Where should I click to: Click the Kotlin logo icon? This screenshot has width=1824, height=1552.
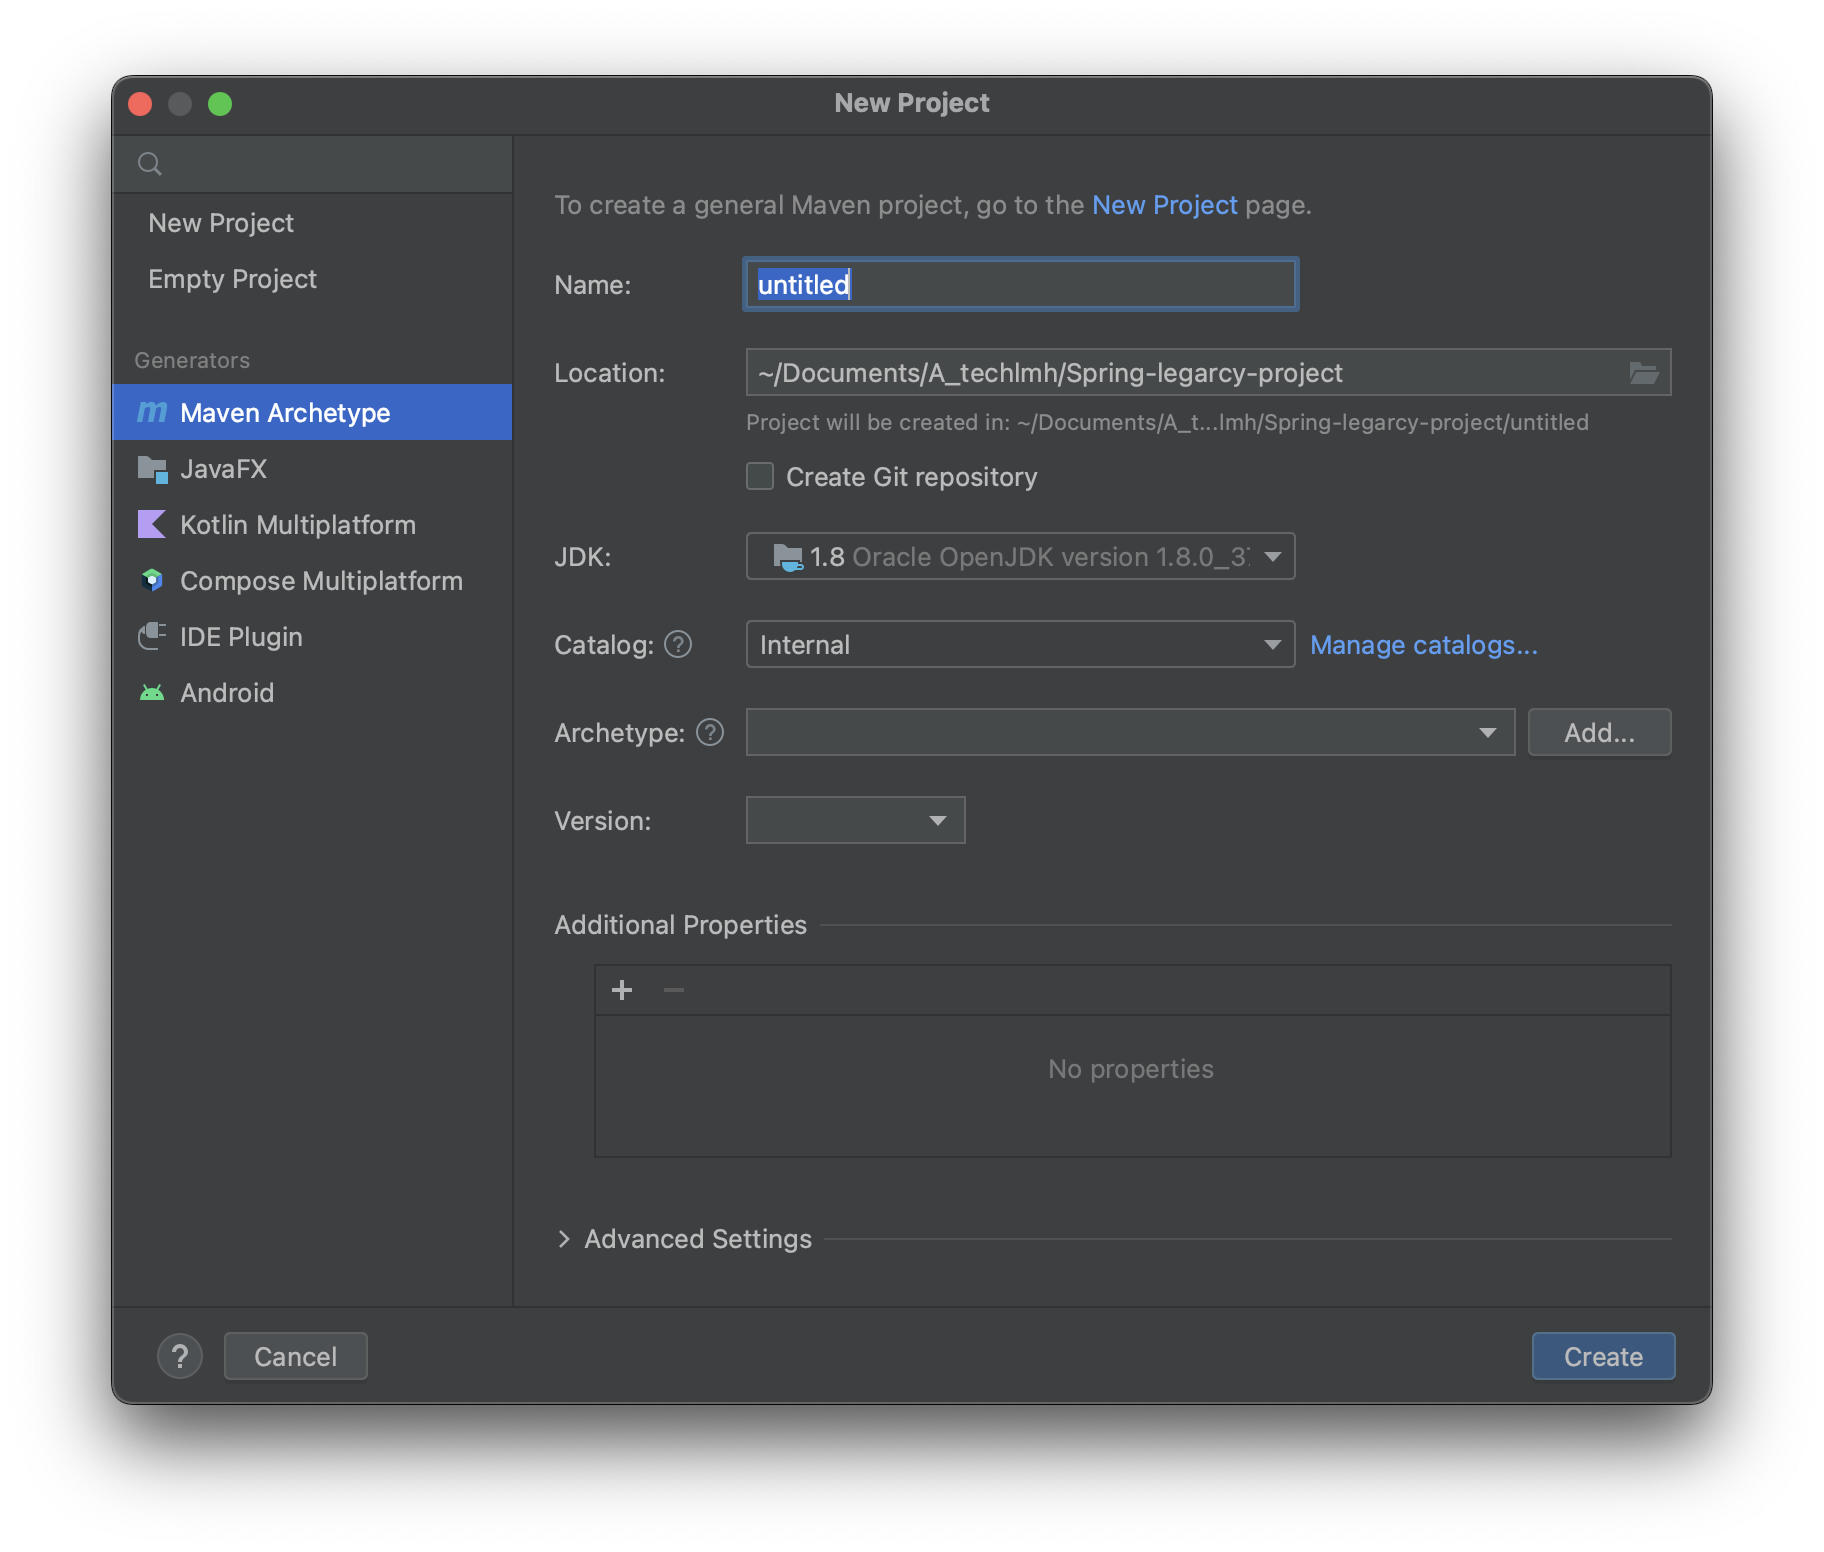(152, 524)
